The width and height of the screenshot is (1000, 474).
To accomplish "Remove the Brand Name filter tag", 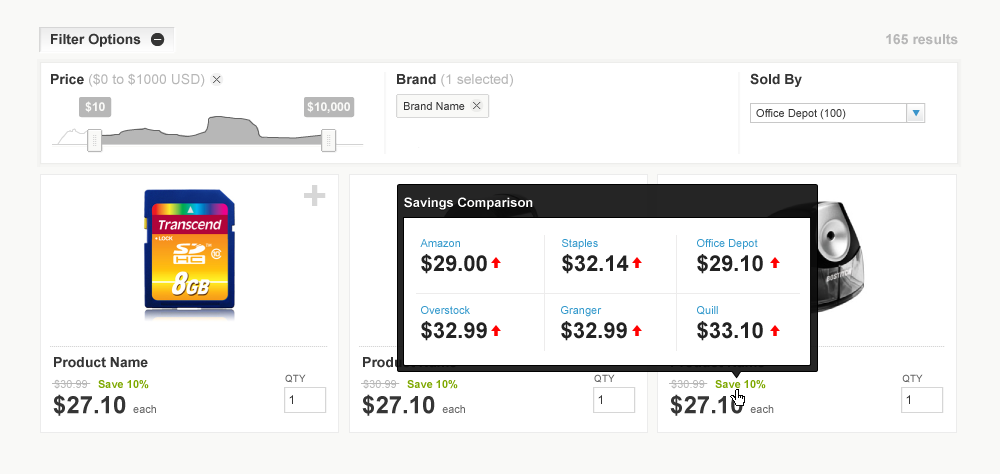I will tap(476, 106).
